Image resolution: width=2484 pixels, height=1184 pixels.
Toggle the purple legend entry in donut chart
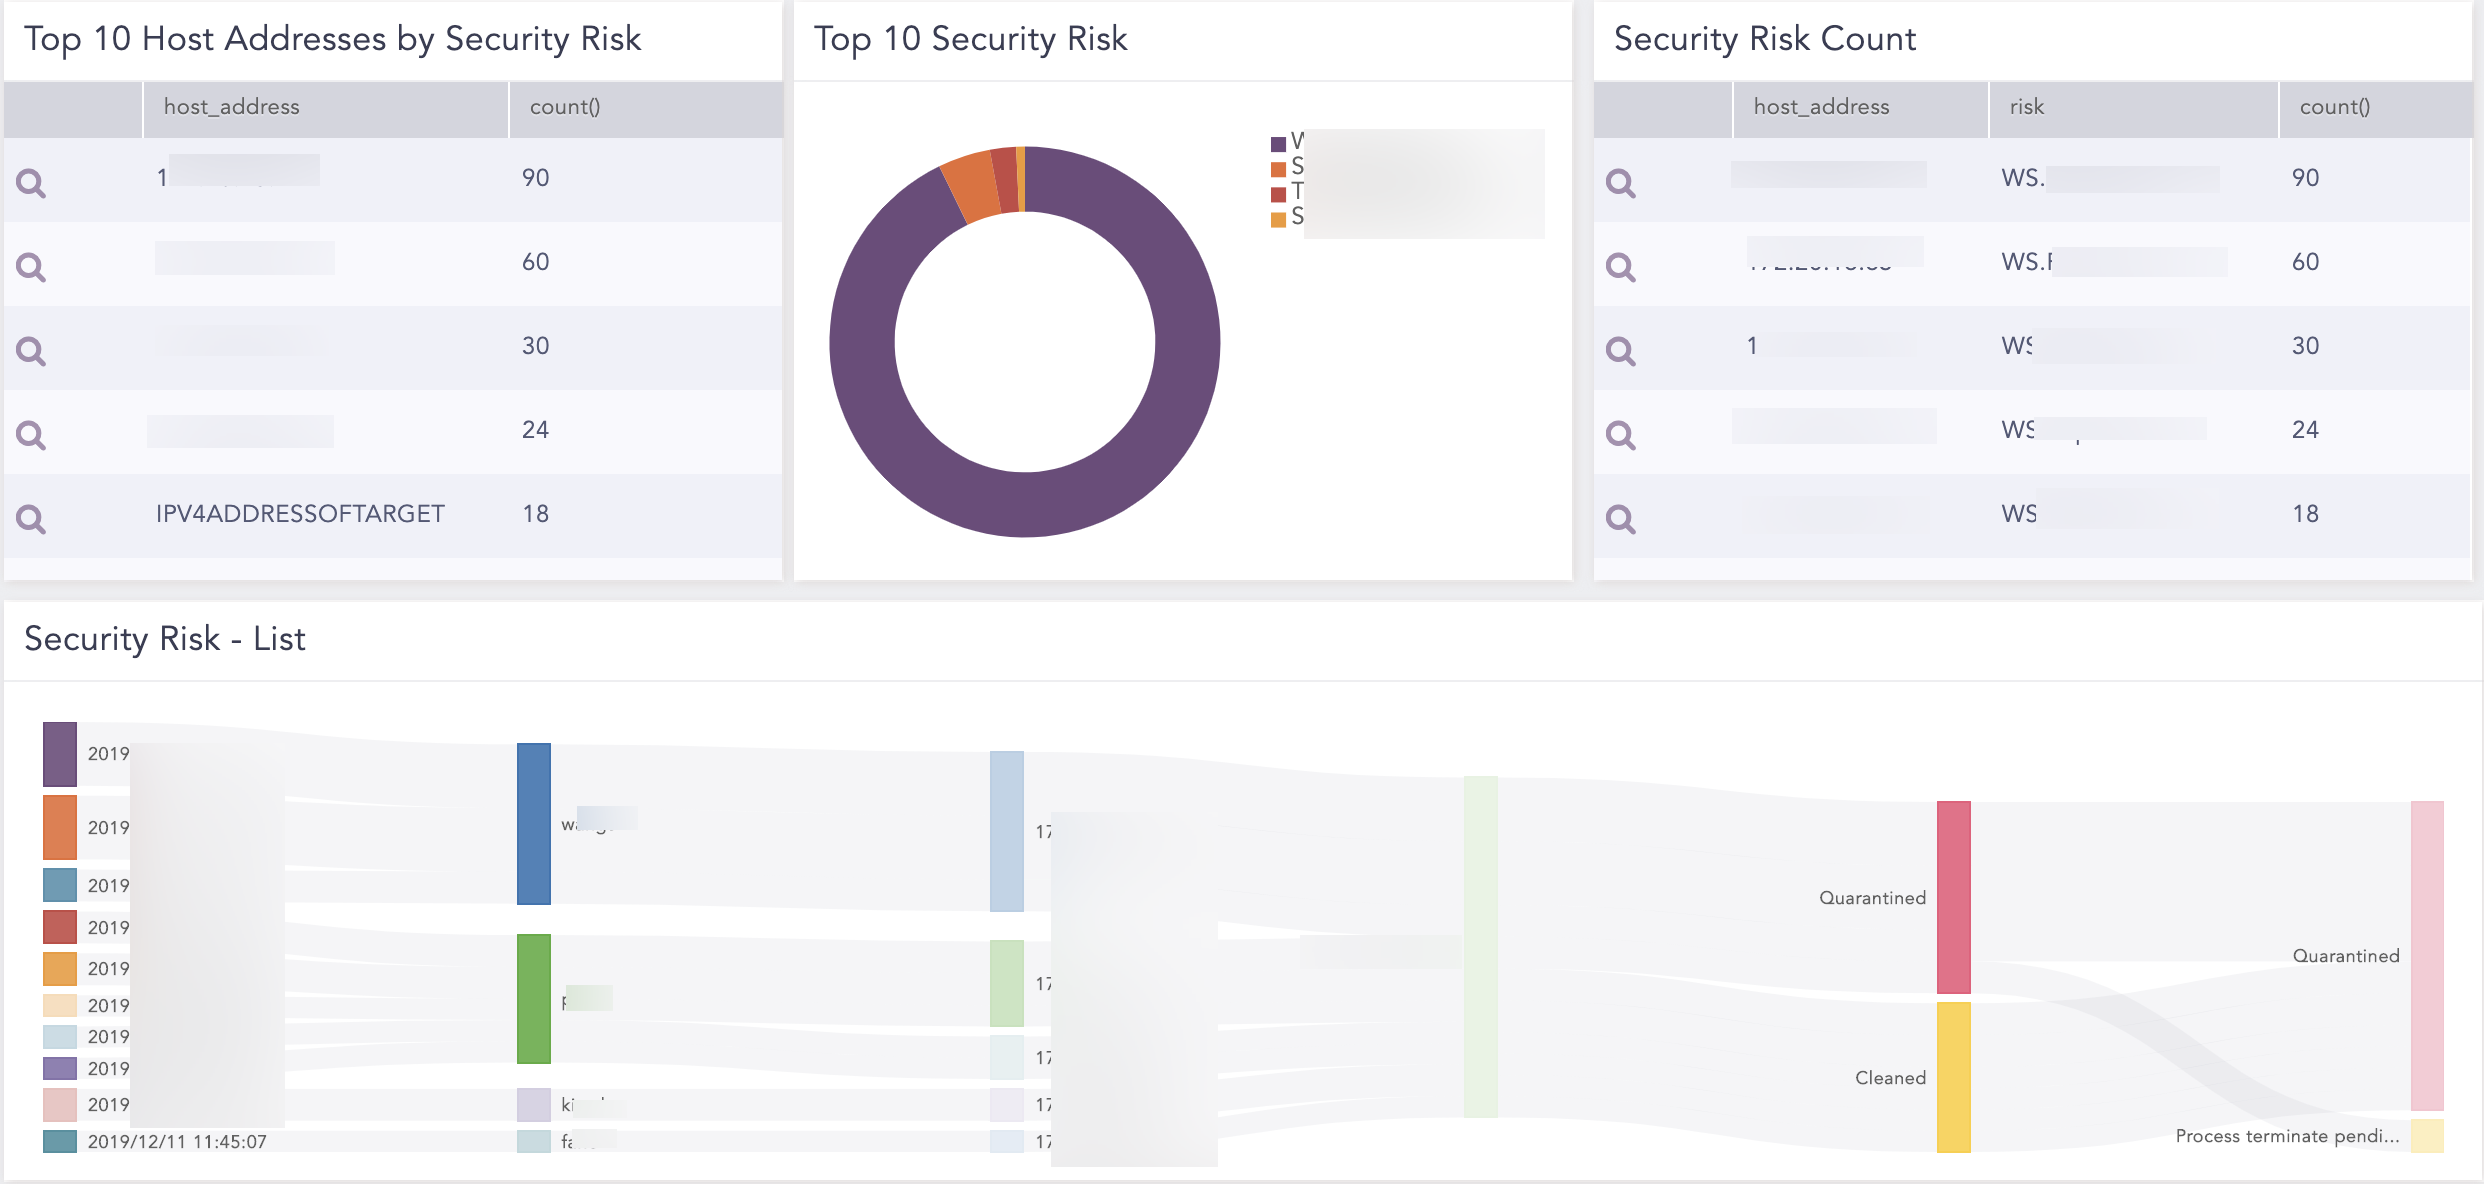[x=1279, y=143]
